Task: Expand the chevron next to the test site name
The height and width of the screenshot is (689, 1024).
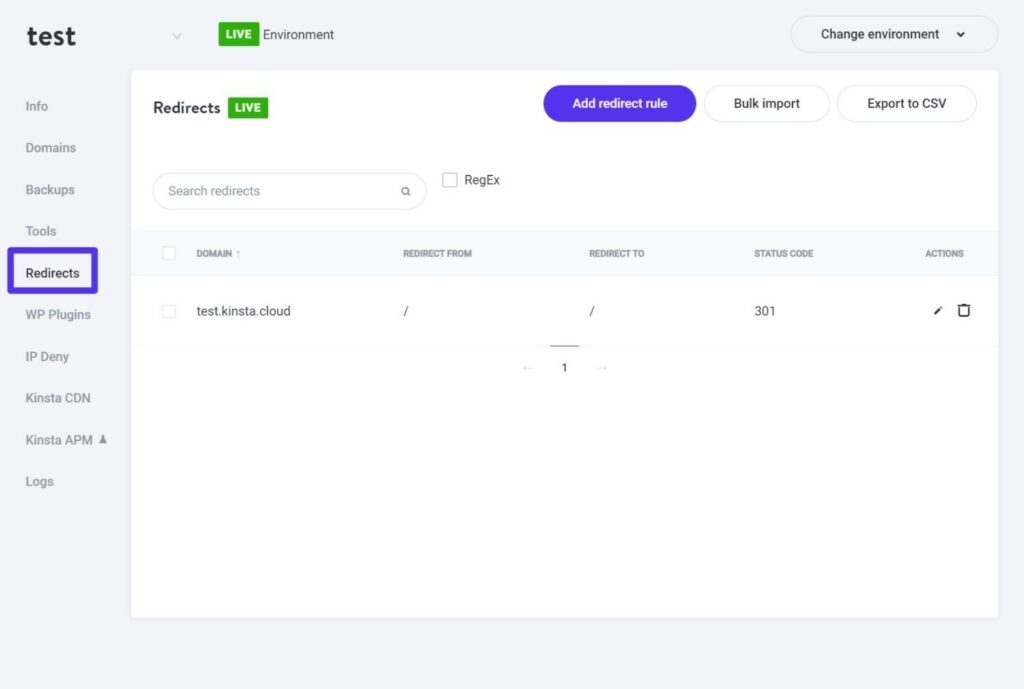Action: click(x=177, y=35)
